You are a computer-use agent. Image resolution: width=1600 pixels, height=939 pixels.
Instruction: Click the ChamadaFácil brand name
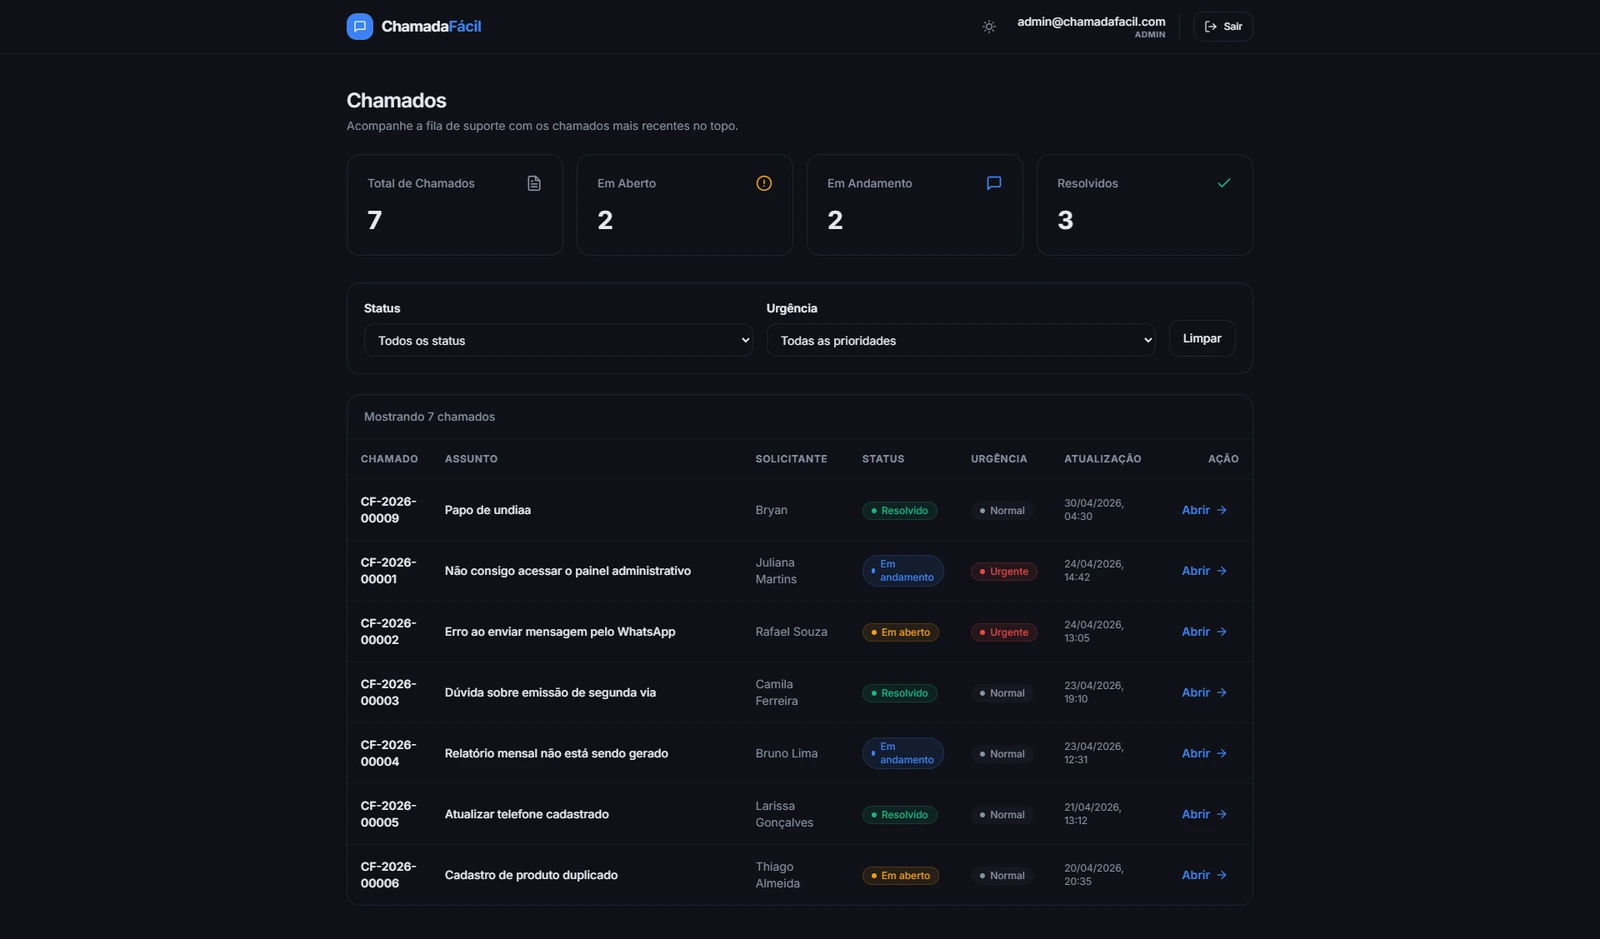[x=431, y=26]
